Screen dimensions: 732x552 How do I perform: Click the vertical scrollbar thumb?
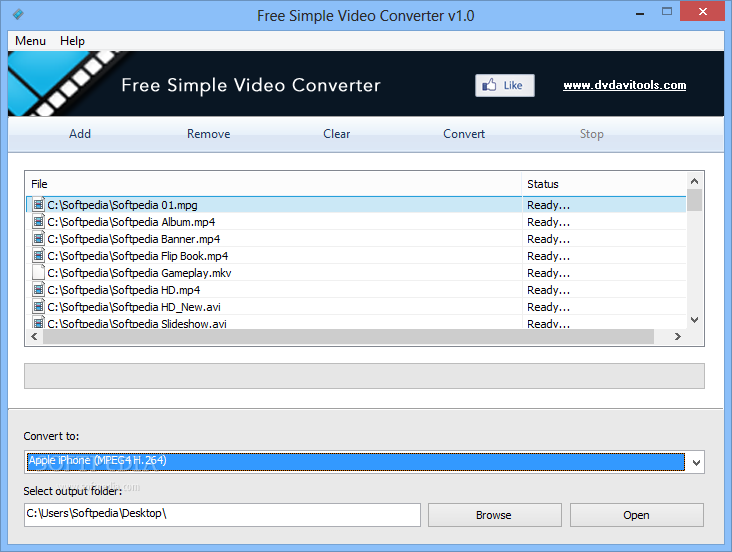click(695, 200)
